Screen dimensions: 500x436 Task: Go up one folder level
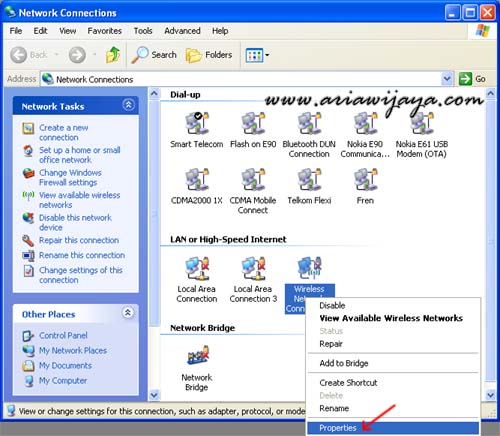coord(113,55)
